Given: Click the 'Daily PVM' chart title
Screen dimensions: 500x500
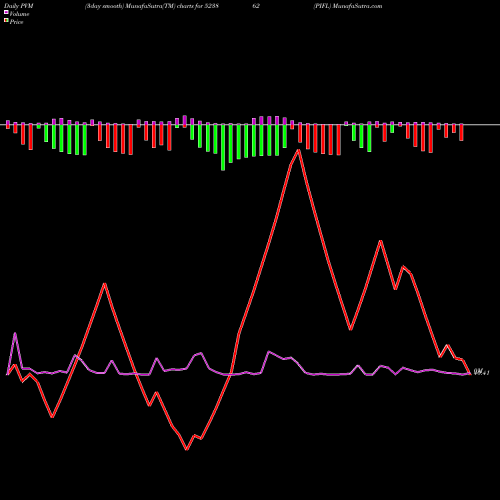Looking at the screenshot, I should [x=19, y=6].
